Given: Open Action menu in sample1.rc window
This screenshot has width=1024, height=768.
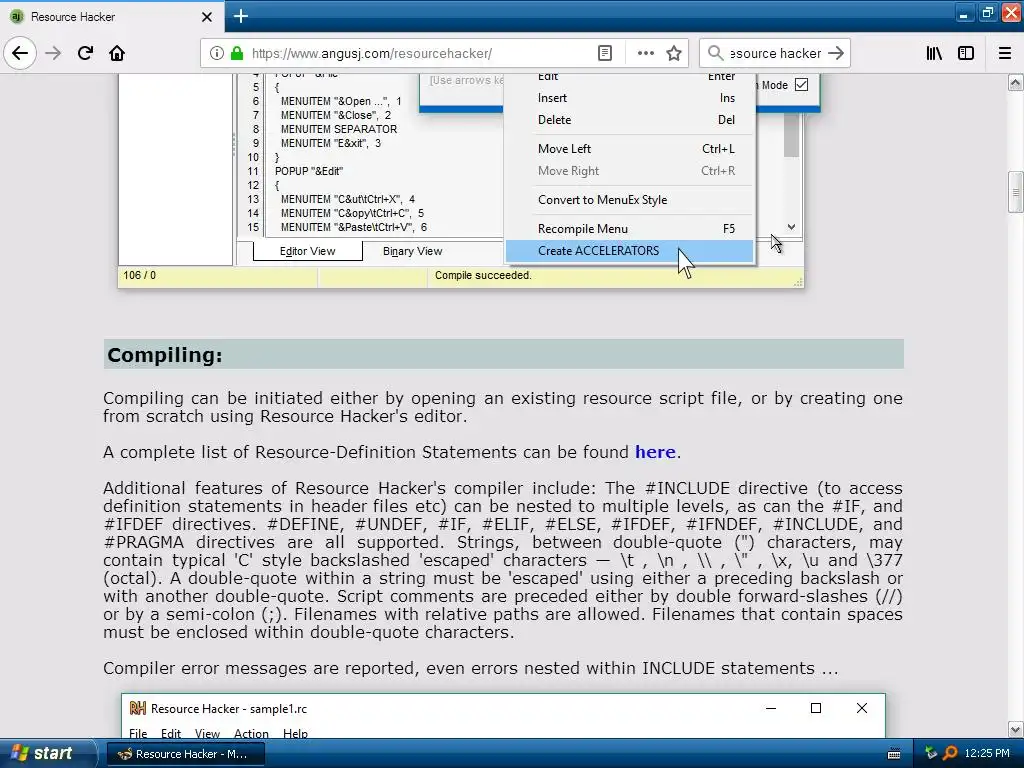Looking at the screenshot, I should click(251, 733).
